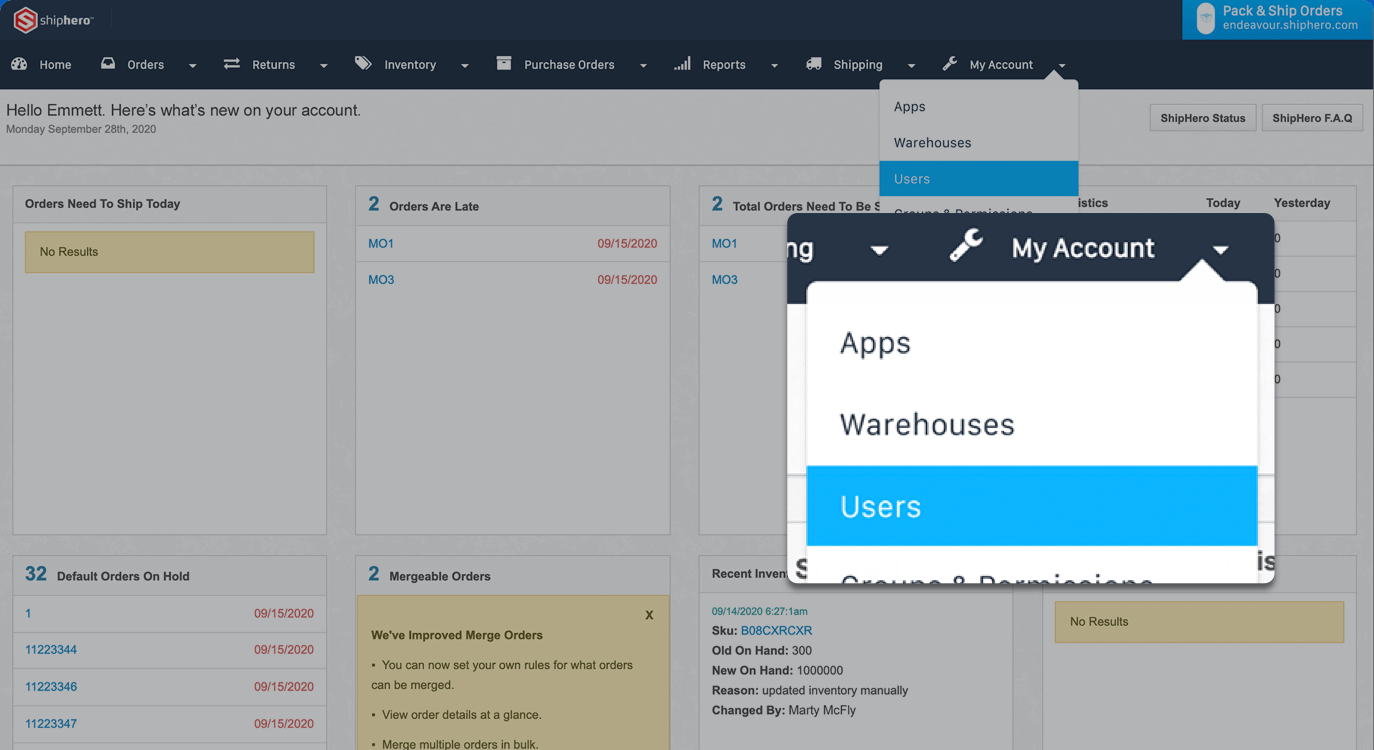Click the Pack & Ship Orders app icon

pos(1205,18)
